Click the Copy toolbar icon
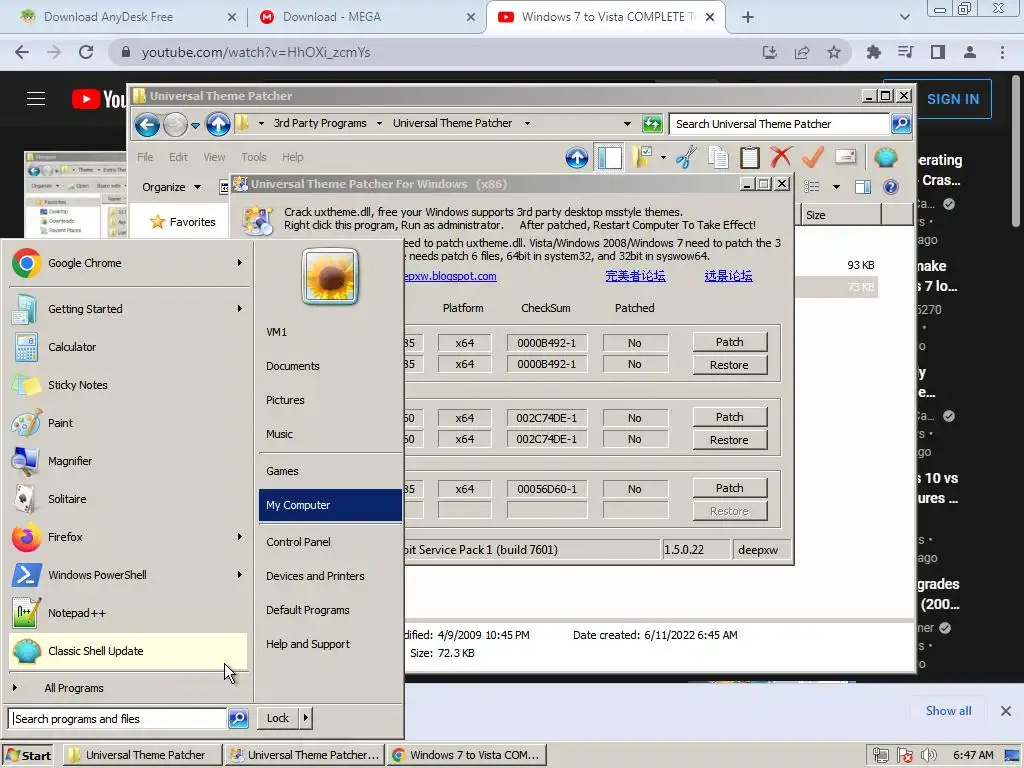Image resolution: width=1024 pixels, height=768 pixels. pos(718,157)
